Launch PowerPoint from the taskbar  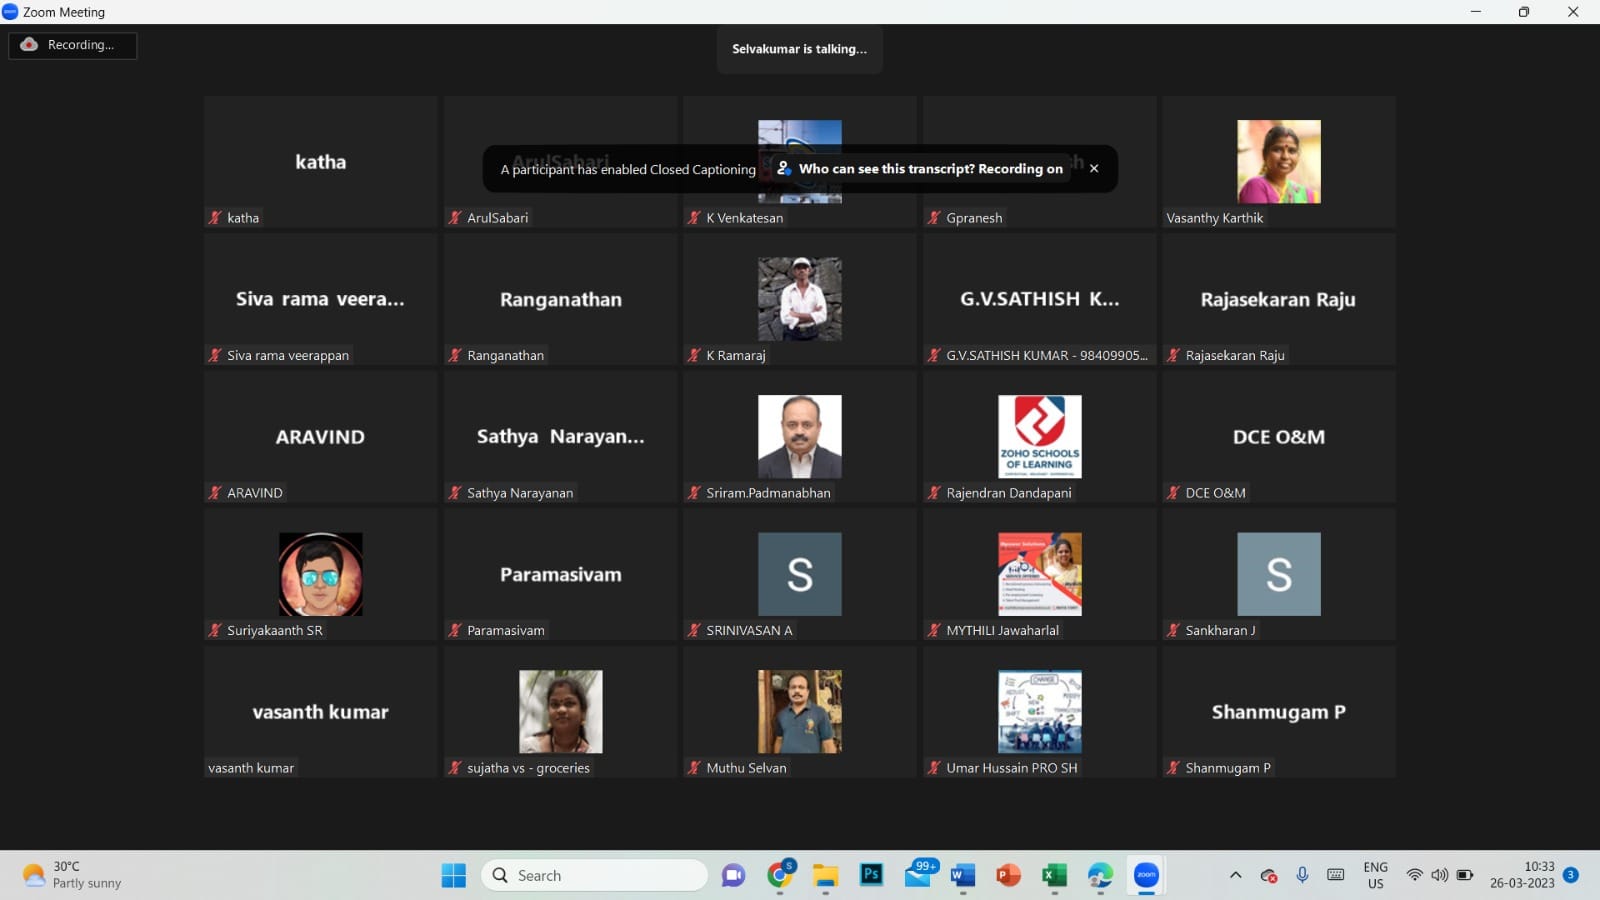pyautogui.click(x=1008, y=875)
